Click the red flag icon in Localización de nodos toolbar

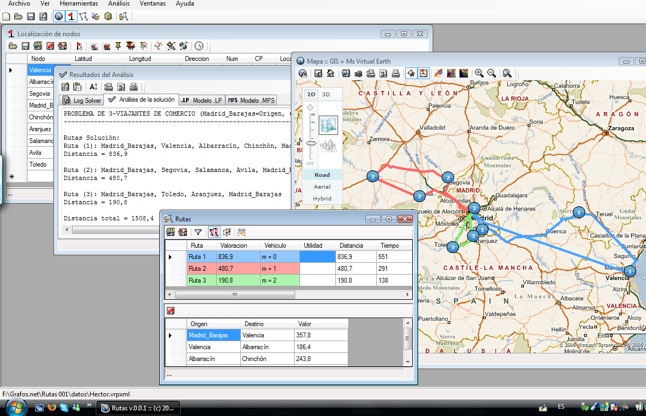79,46
